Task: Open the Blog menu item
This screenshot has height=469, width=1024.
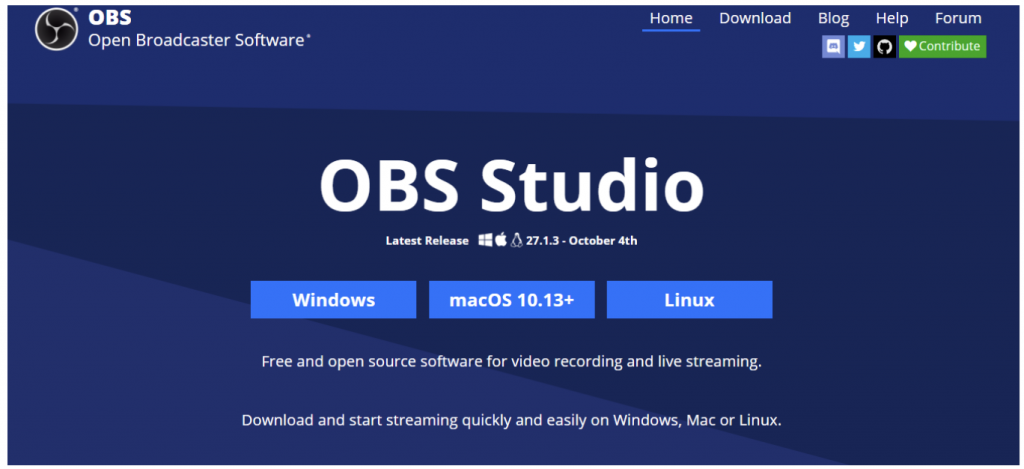Action: click(x=833, y=18)
